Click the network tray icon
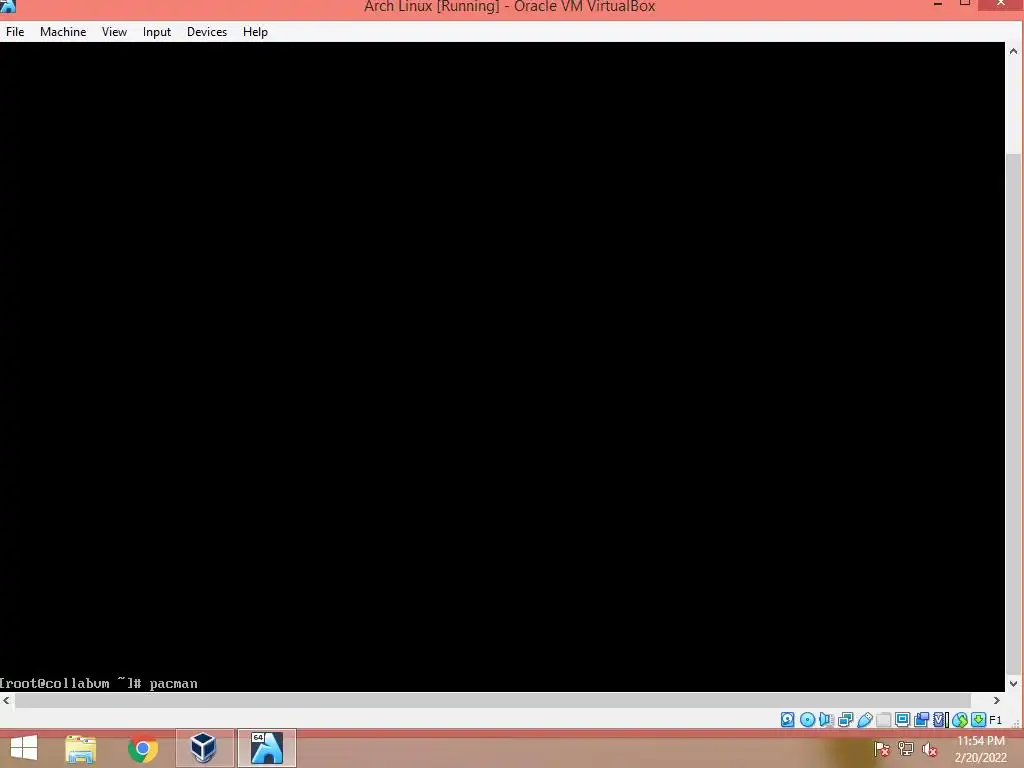Image resolution: width=1024 pixels, height=768 pixels. pos(906,749)
